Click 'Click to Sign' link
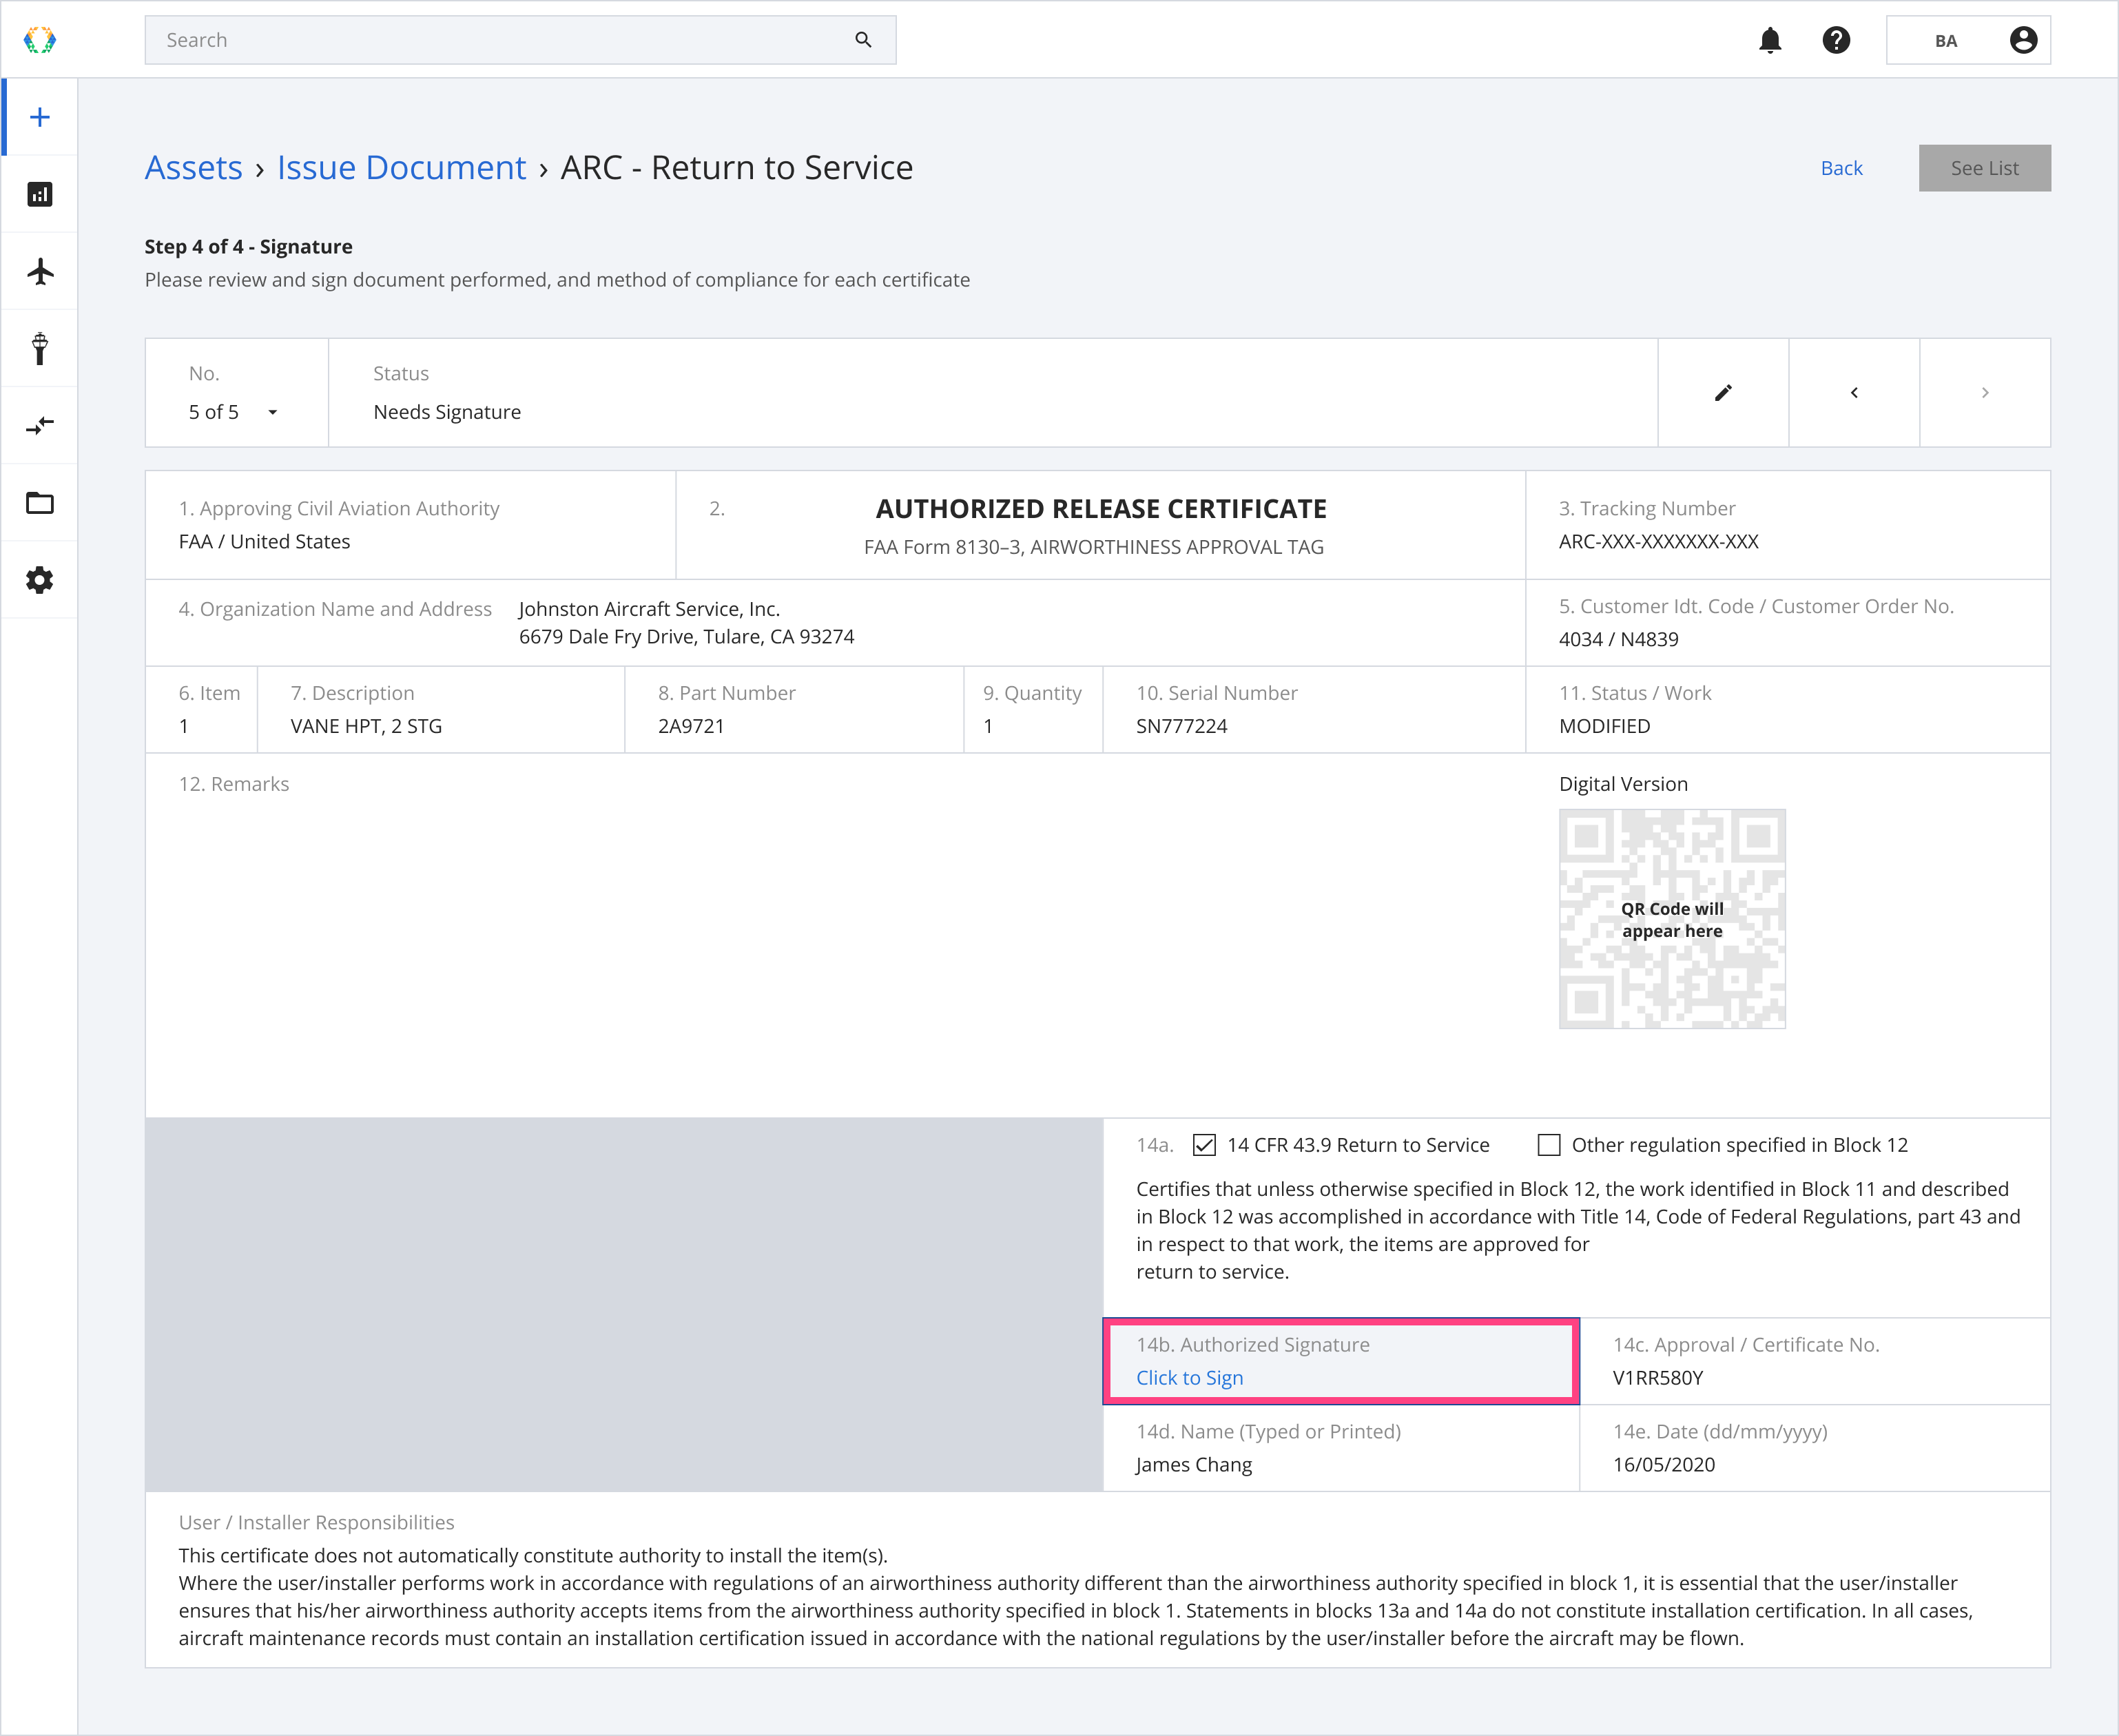 [x=1189, y=1378]
